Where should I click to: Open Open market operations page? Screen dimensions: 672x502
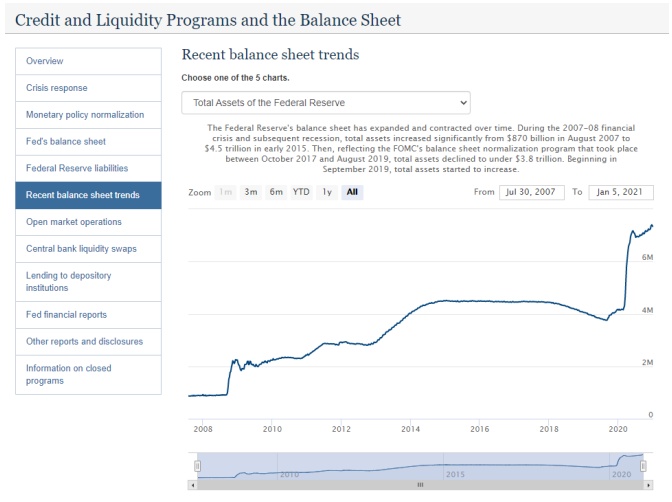pyautogui.click(x=88, y=222)
